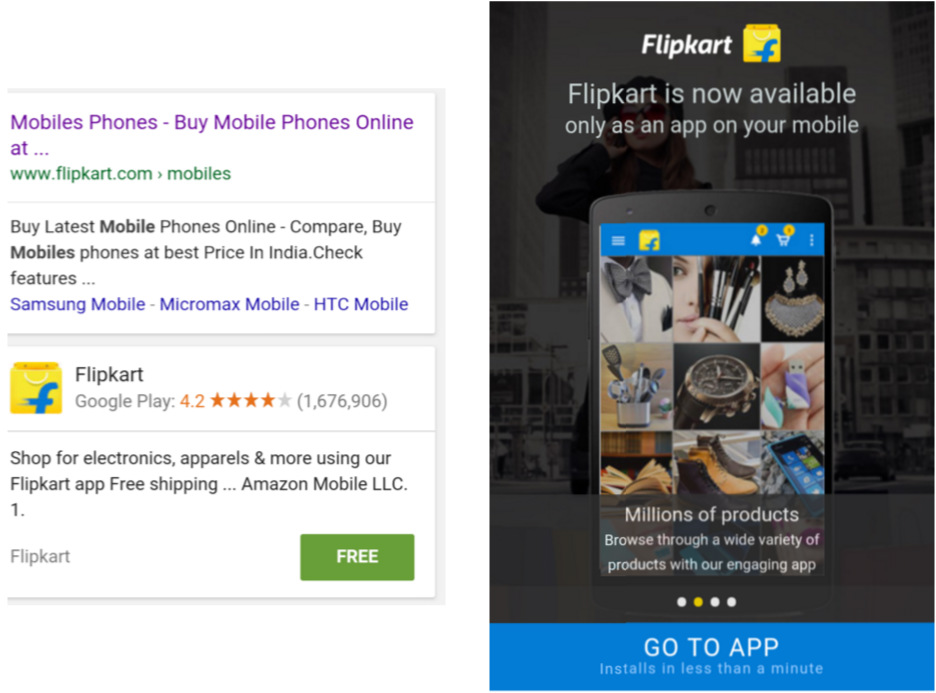Open the shopping cart icon
The height and width of the screenshot is (693, 936).
[x=783, y=240]
